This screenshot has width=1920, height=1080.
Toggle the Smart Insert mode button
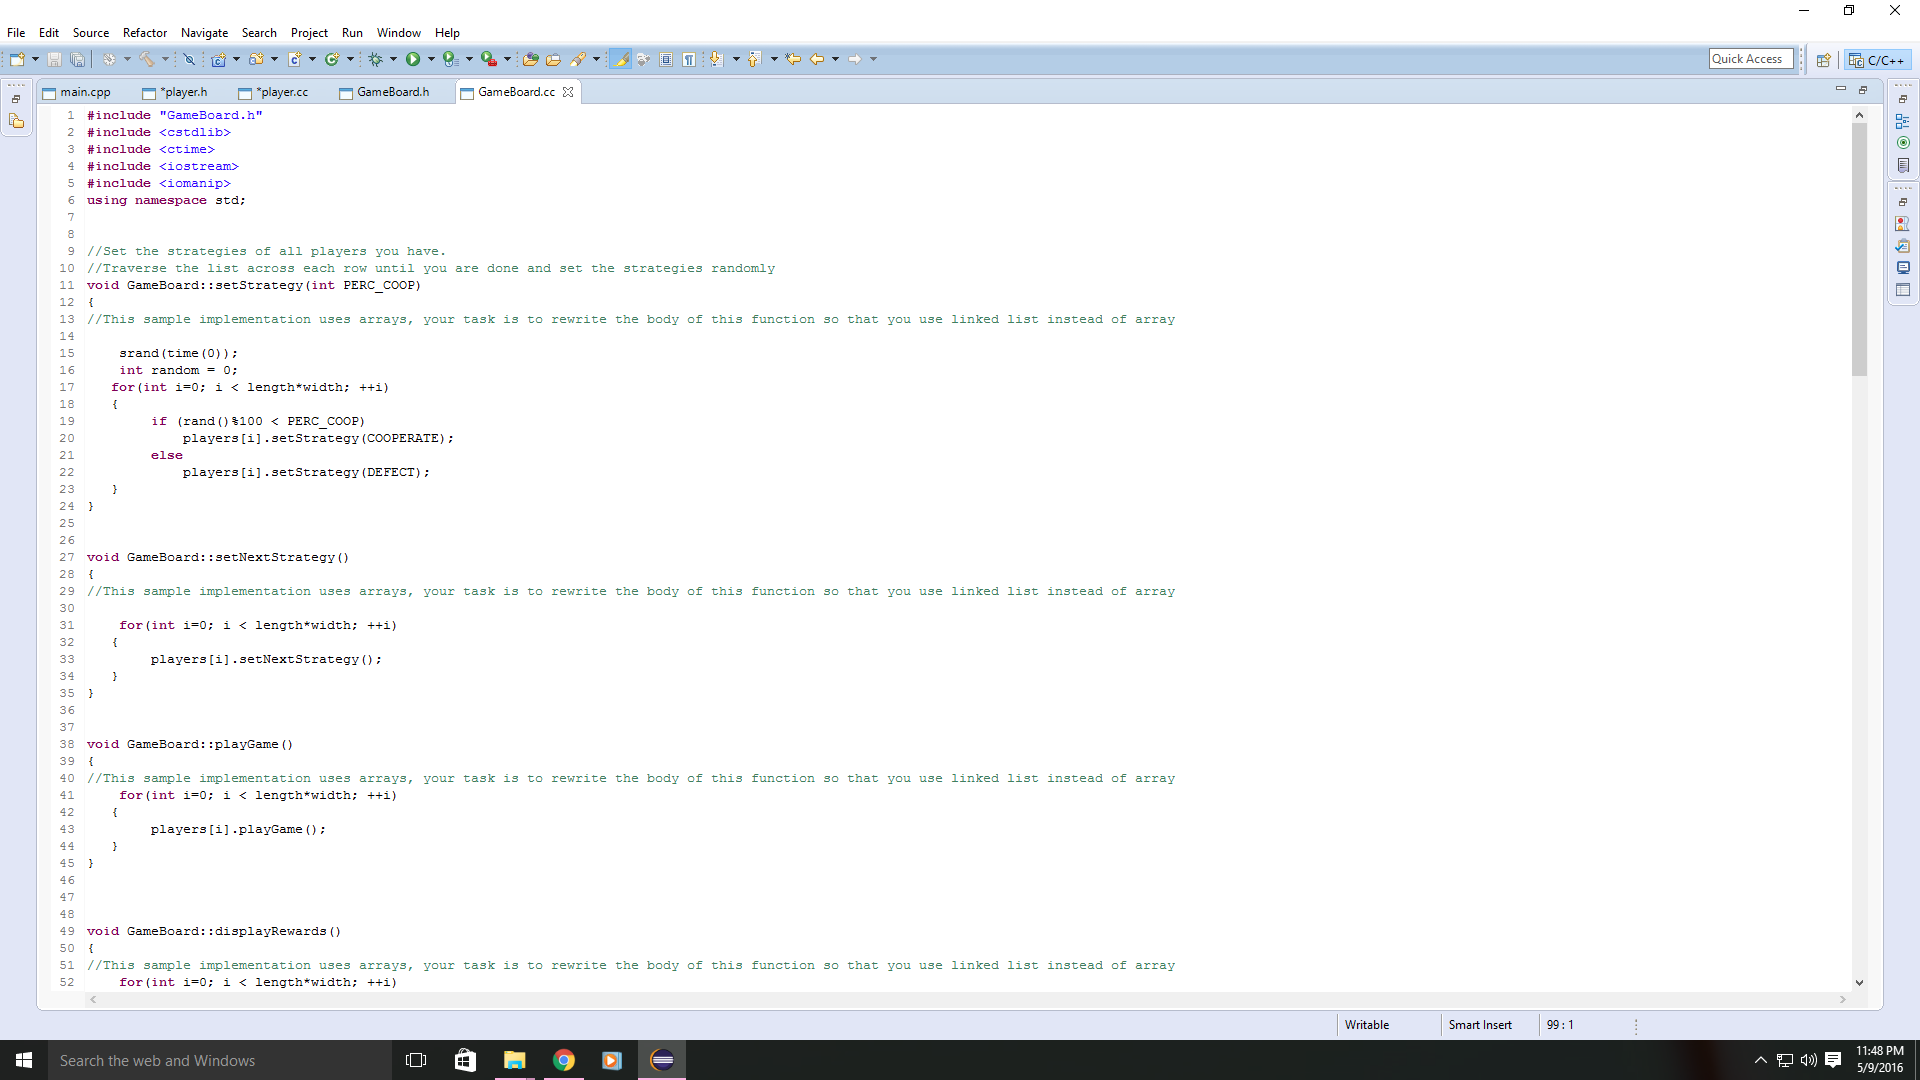pyautogui.click(x=1480, y=1025)
